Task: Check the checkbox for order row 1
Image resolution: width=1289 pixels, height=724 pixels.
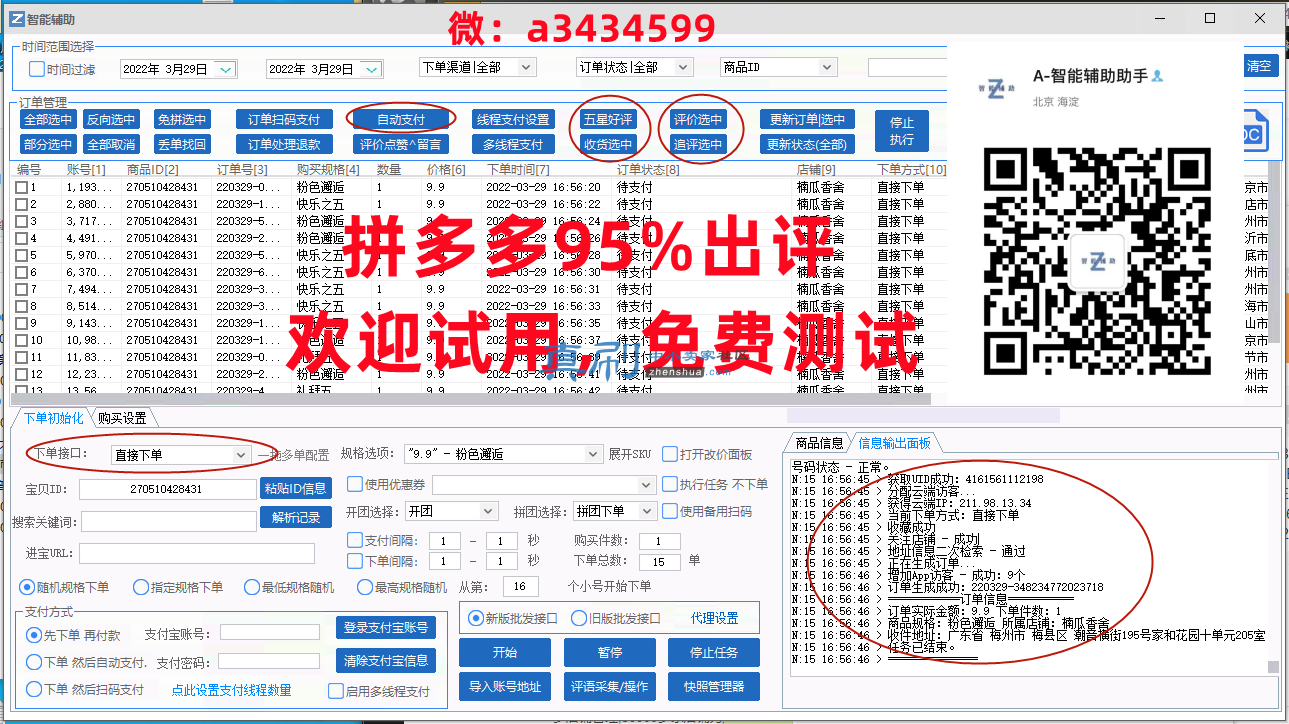Action: [x=21, y=187]
